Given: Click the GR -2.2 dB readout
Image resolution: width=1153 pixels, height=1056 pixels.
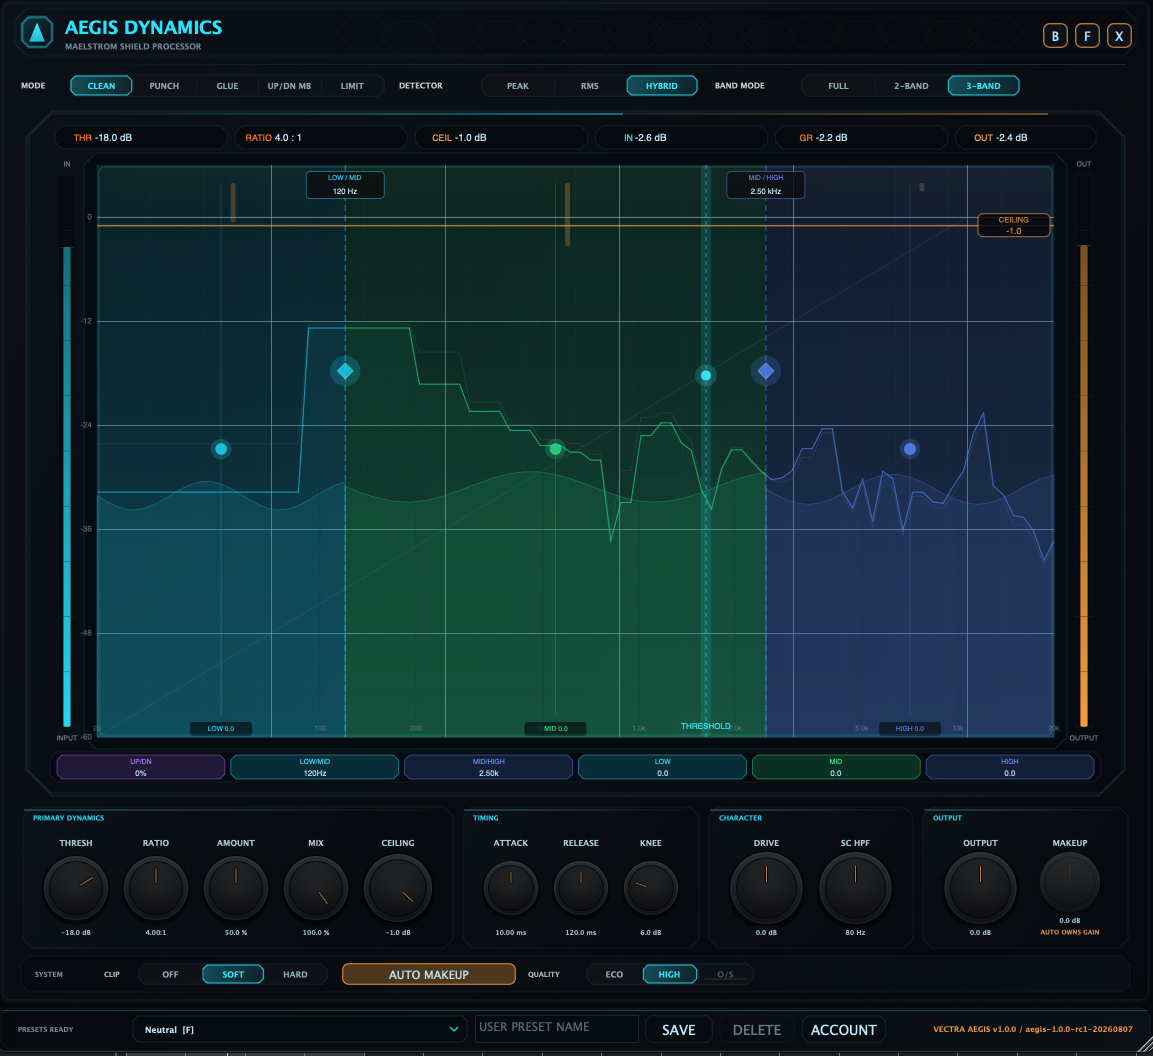Looking at the screenshot, I should (861, 138).
